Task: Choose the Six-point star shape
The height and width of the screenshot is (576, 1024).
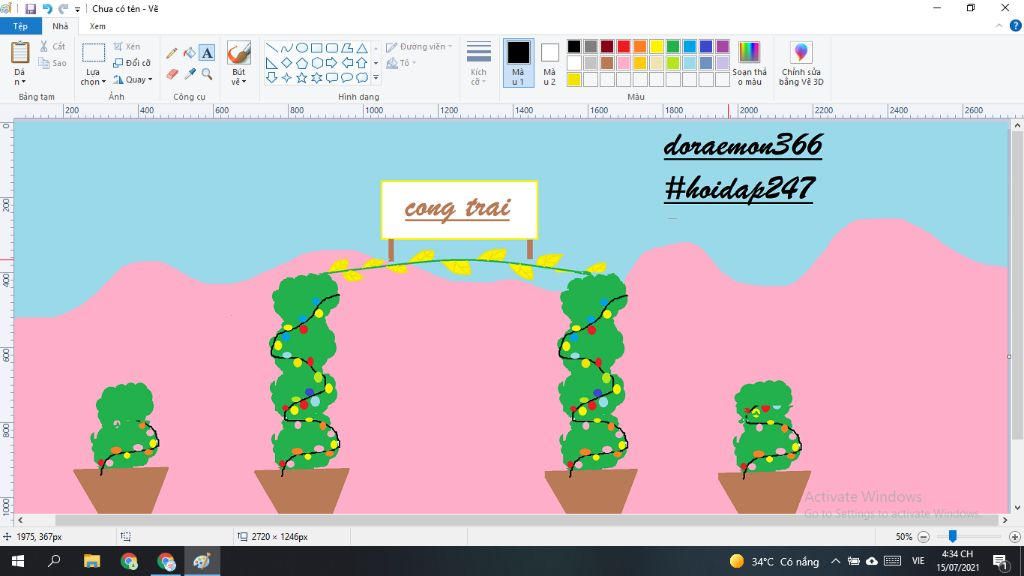Action: click(317, 78)
